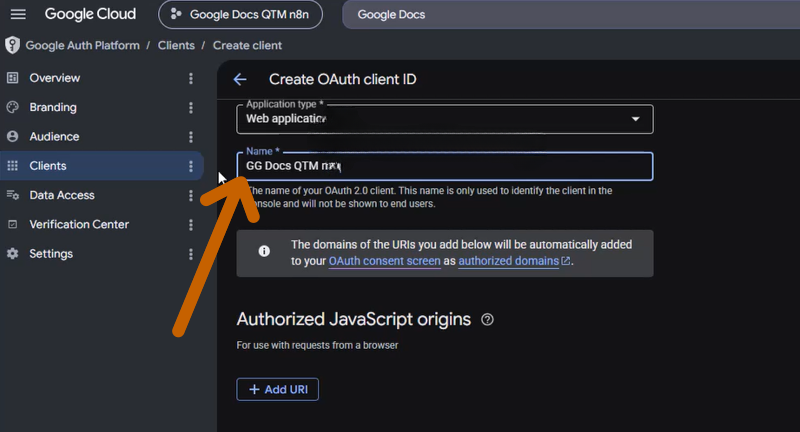The image size is (800, 432).
Task: Open the three-dot menu next to Clients
Action: tap(191, 166)
